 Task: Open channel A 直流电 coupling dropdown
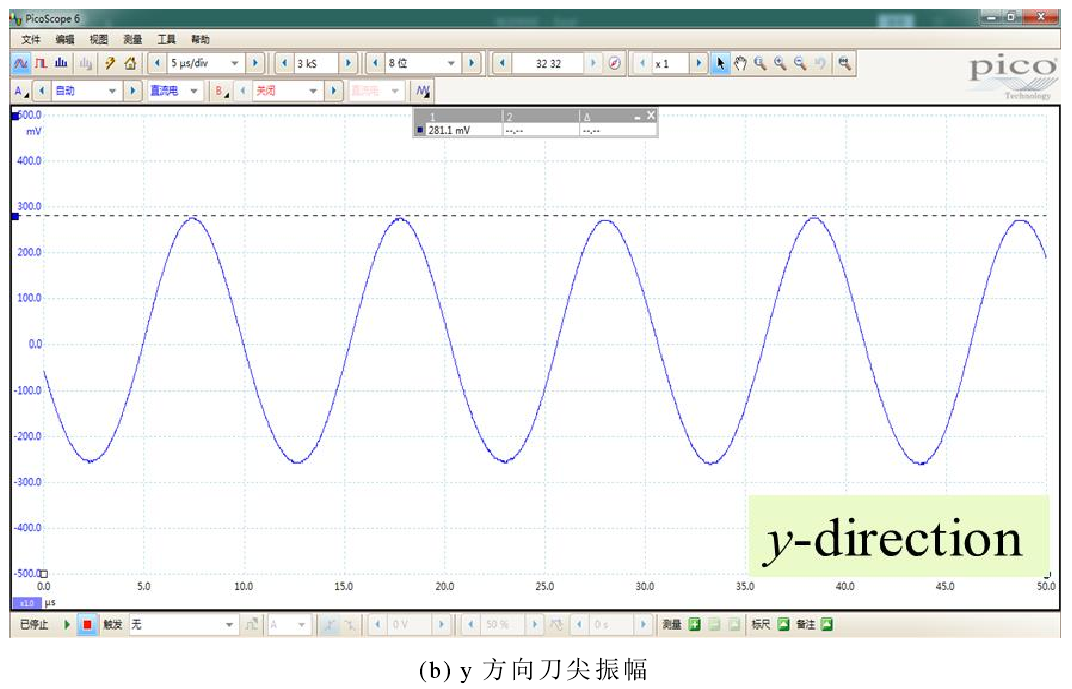tap(194, 91)
